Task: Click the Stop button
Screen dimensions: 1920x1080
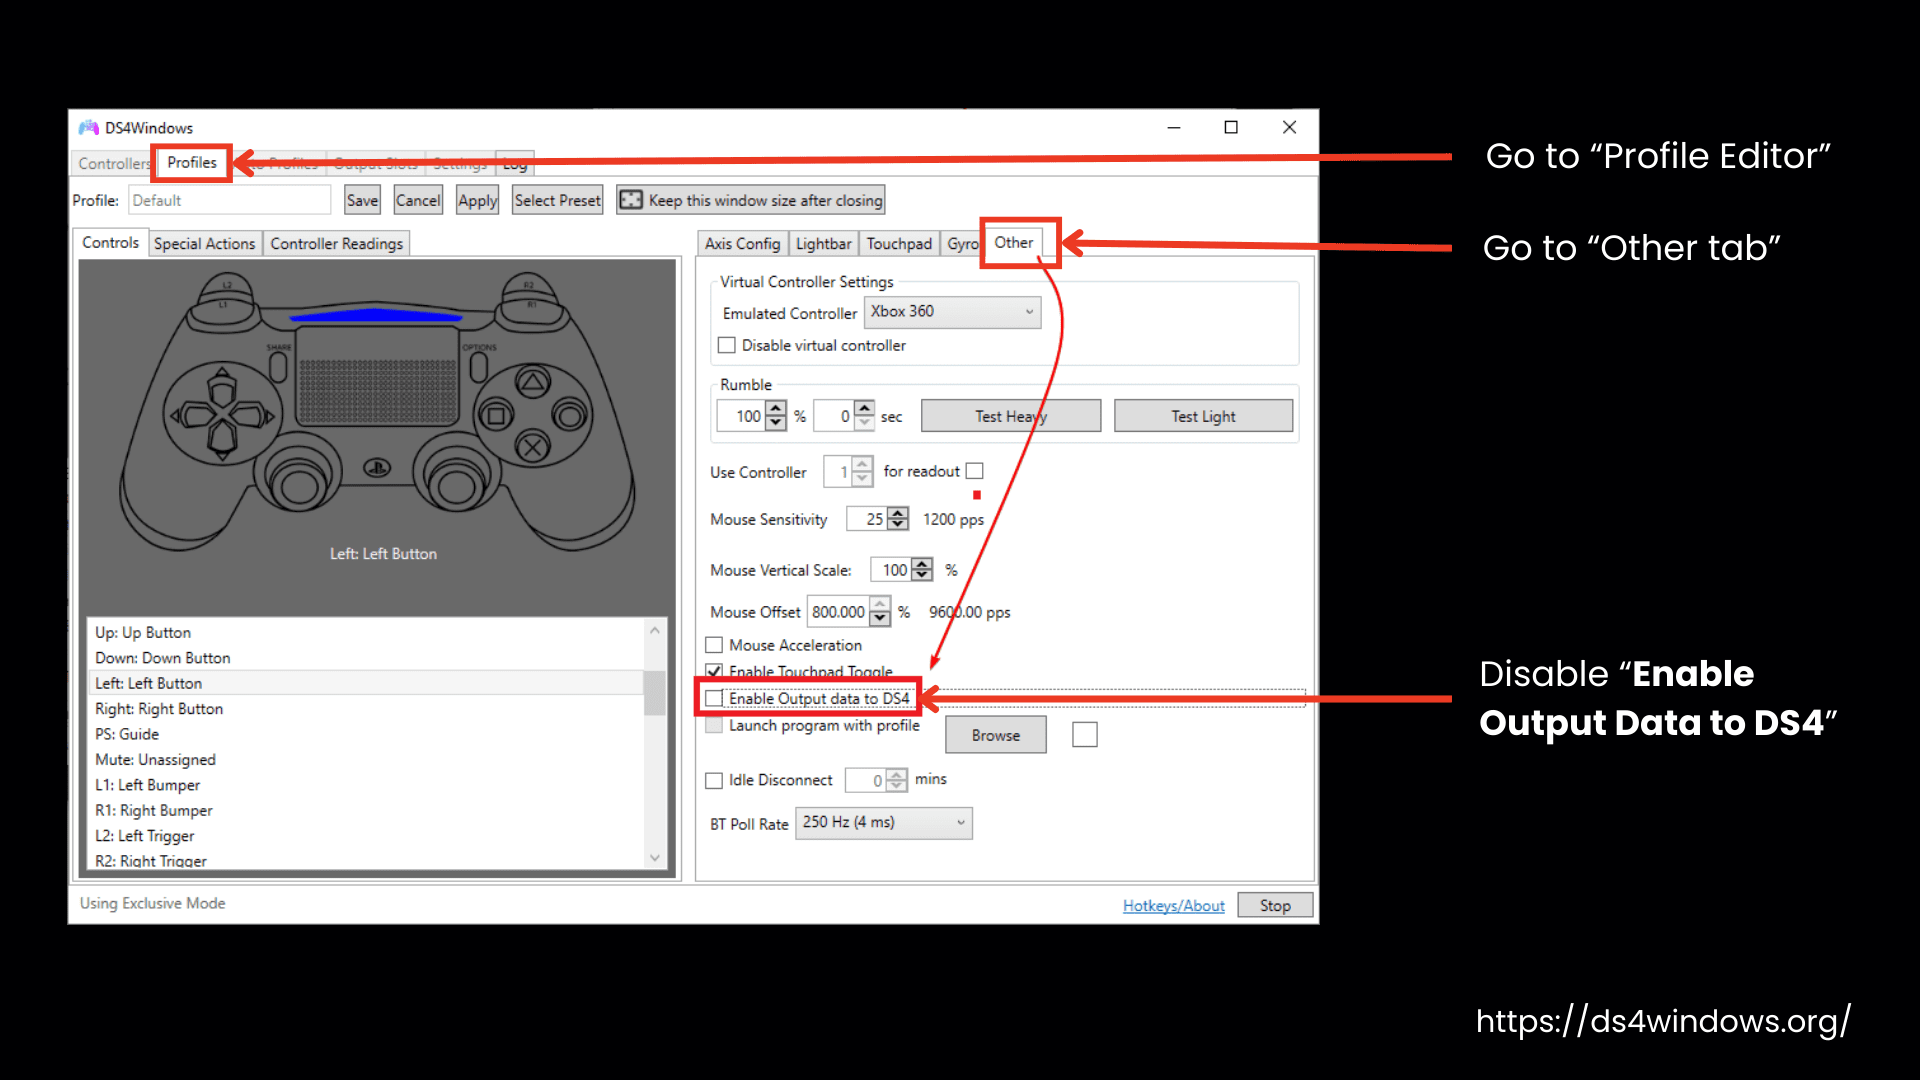Action: coord(1275,905)
